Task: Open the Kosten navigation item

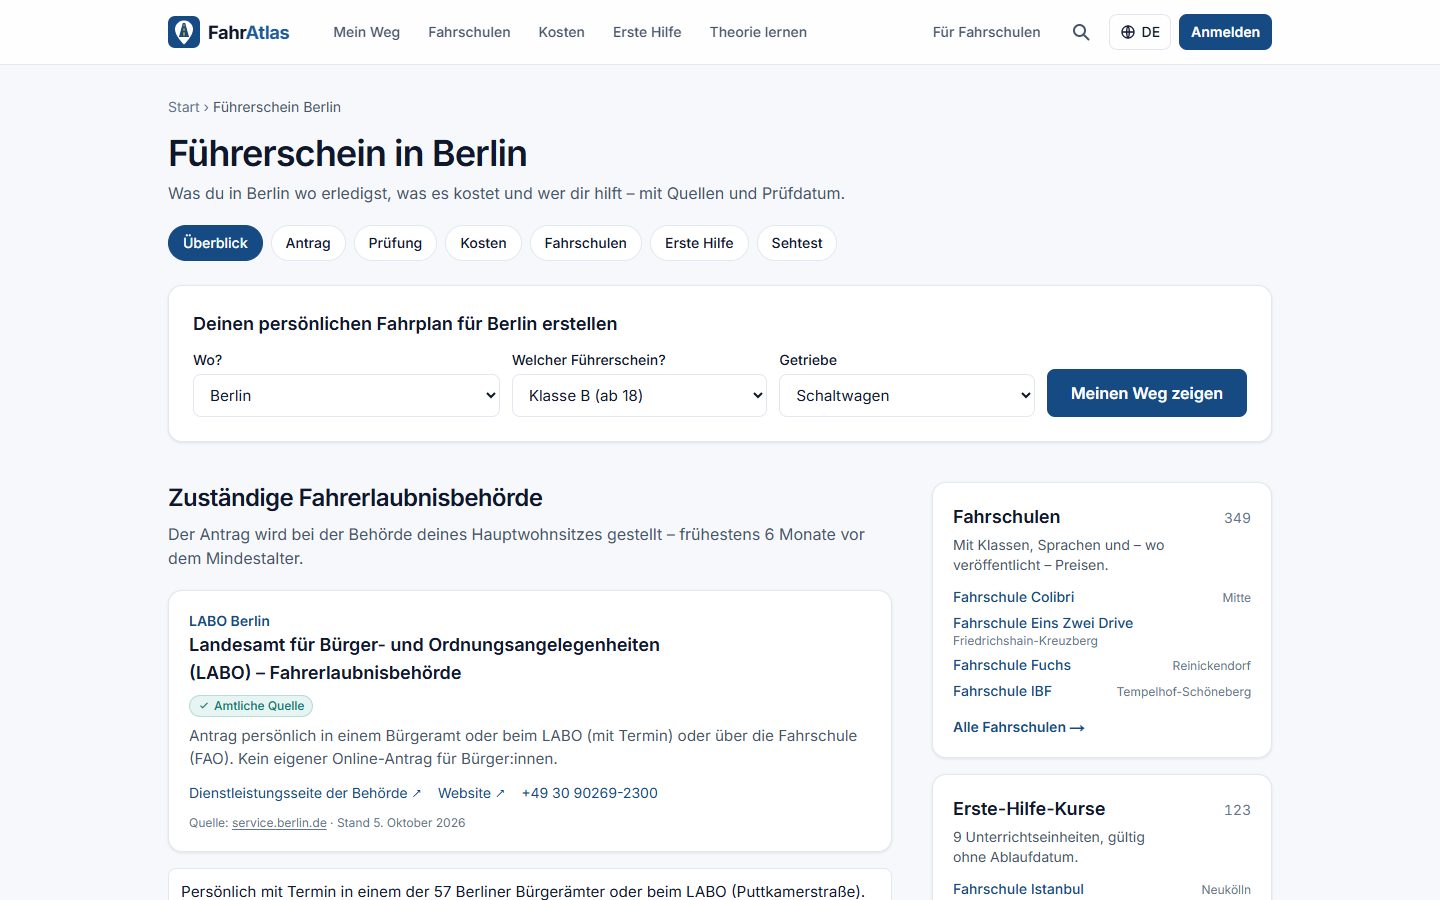Action: [561, 32]
